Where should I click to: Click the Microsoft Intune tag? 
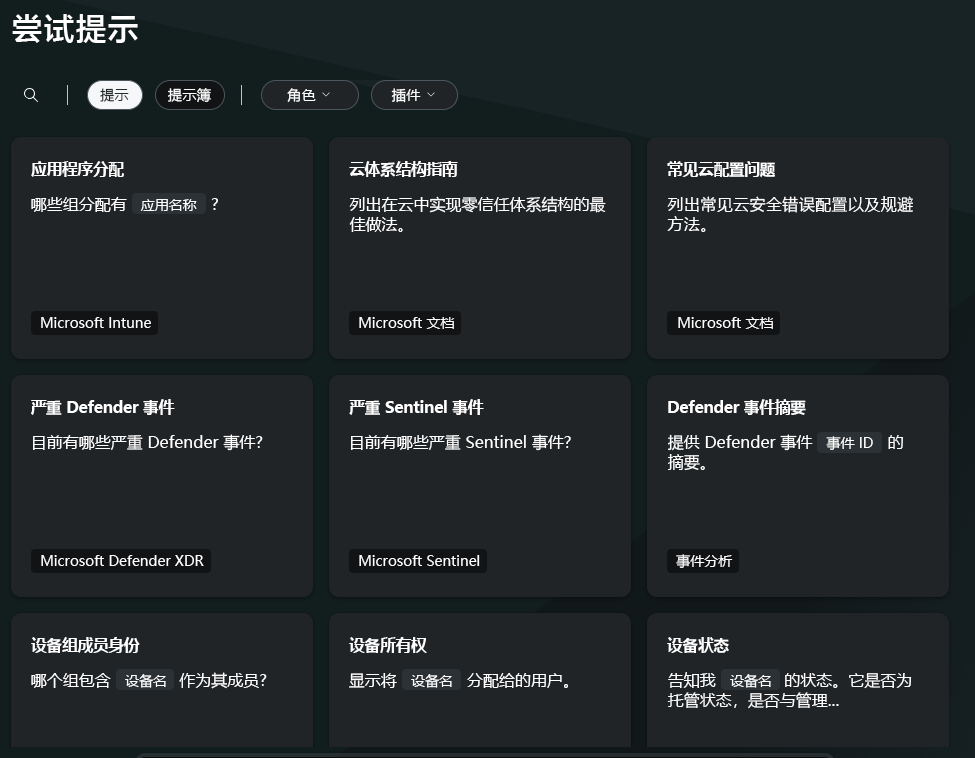point(95,323)
